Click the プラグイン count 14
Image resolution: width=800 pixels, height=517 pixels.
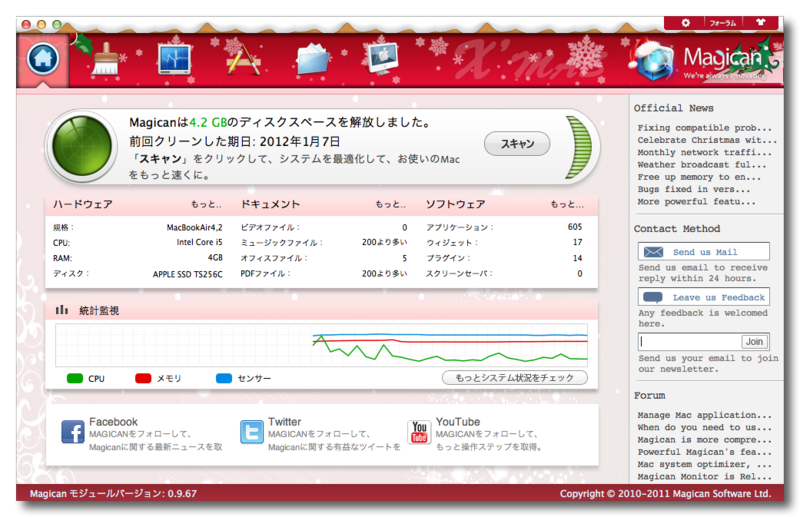(578, 258)
